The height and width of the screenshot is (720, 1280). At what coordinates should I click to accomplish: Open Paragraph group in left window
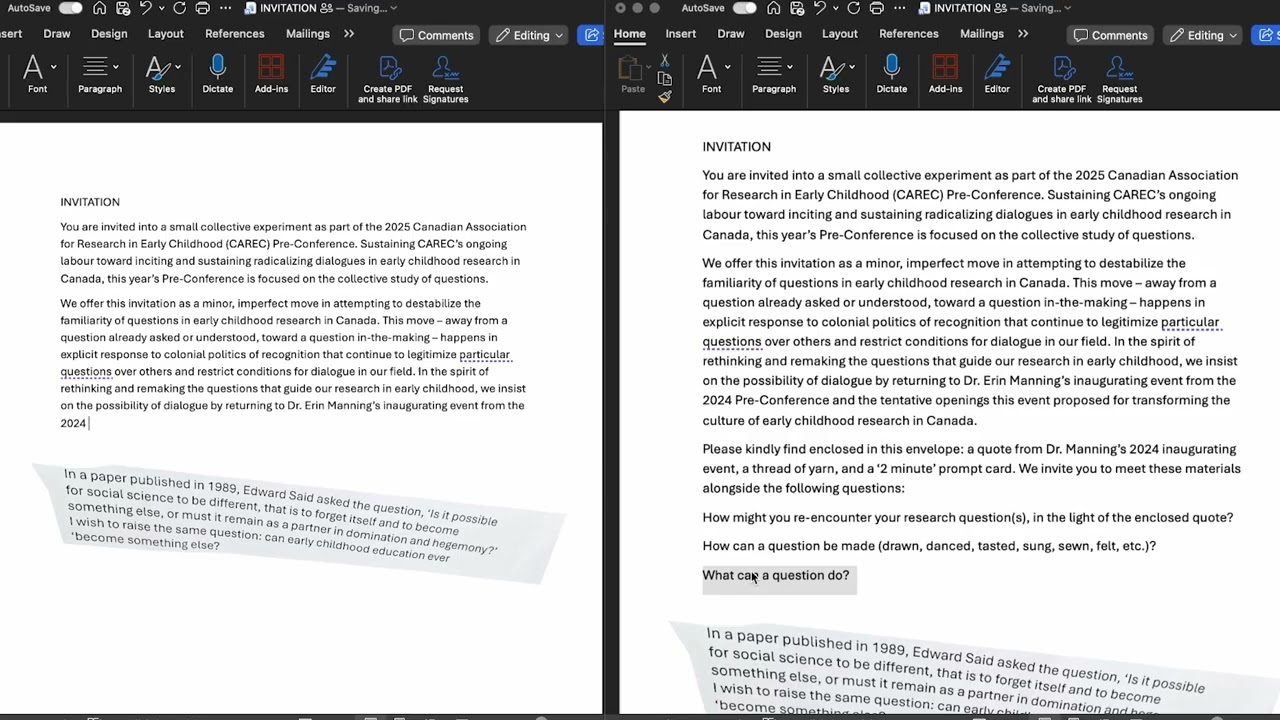tap(100, 75)
